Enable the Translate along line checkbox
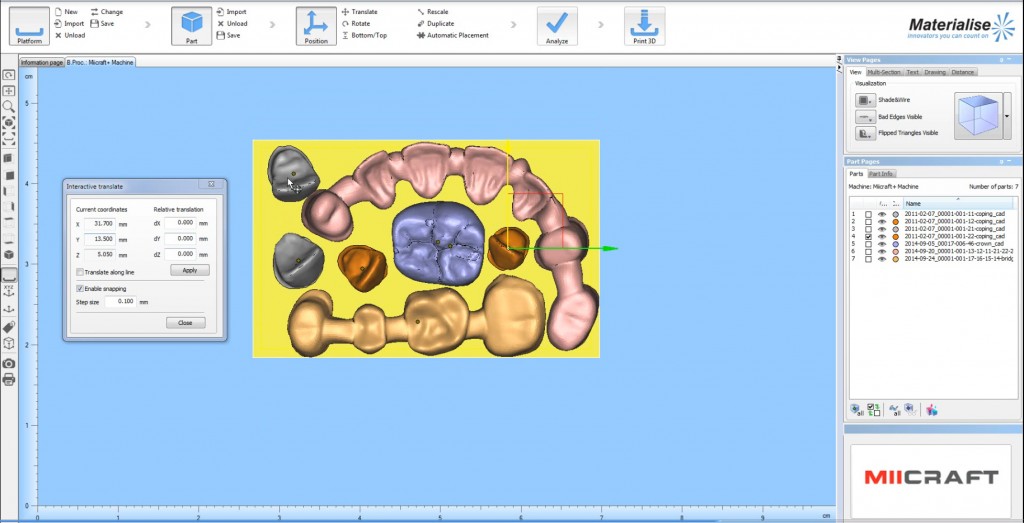1024x523 pixels. 80,272
